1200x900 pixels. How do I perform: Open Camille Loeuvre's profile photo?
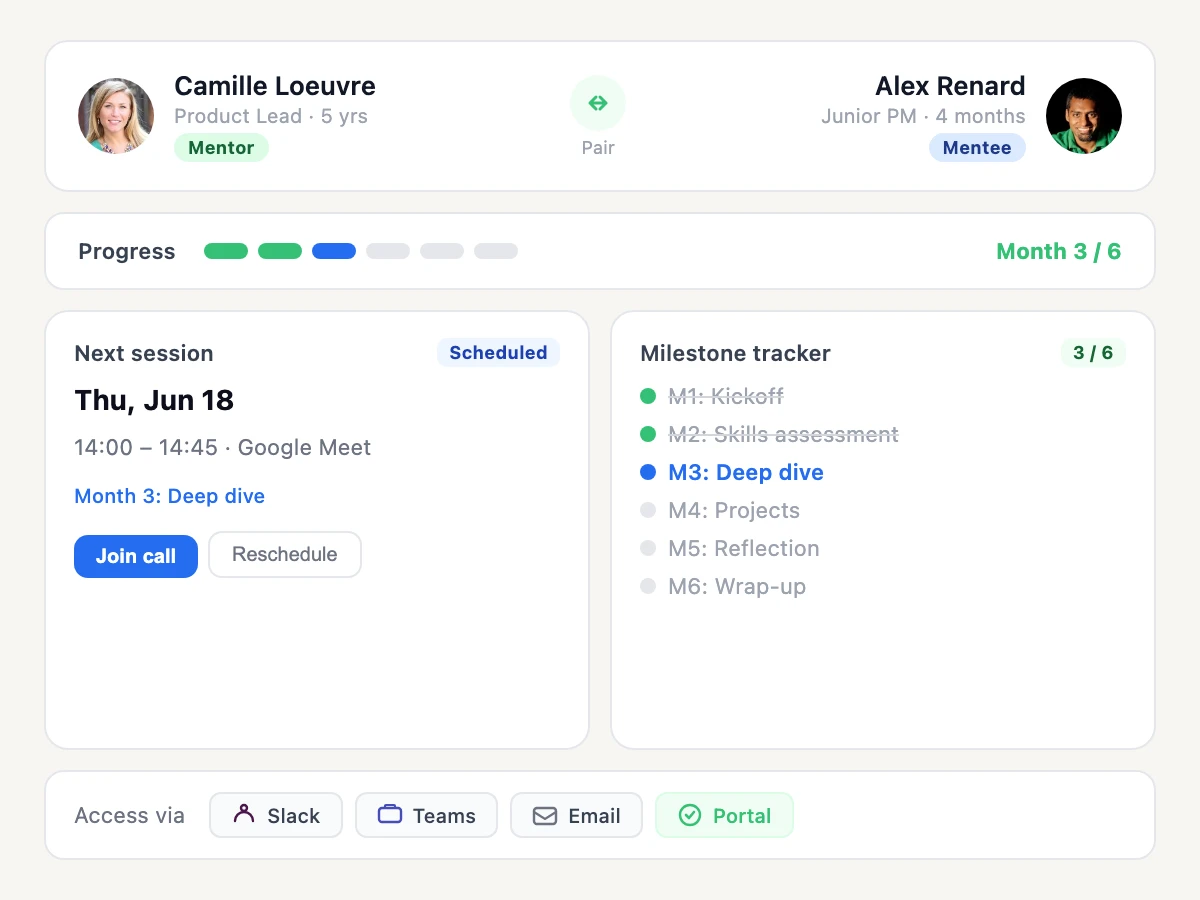[x=116, y=116]
